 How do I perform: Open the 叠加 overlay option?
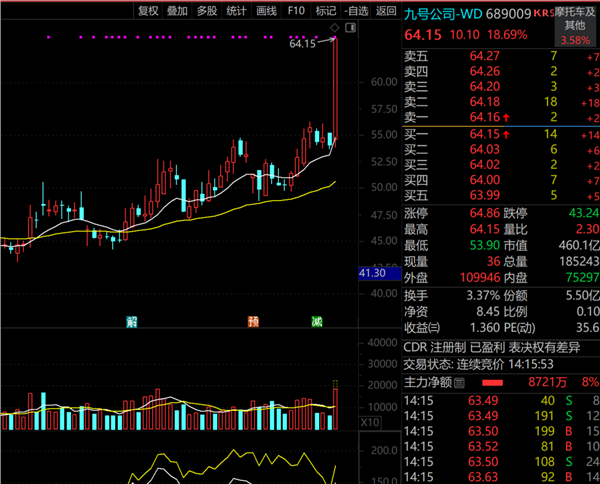point(177,11)
